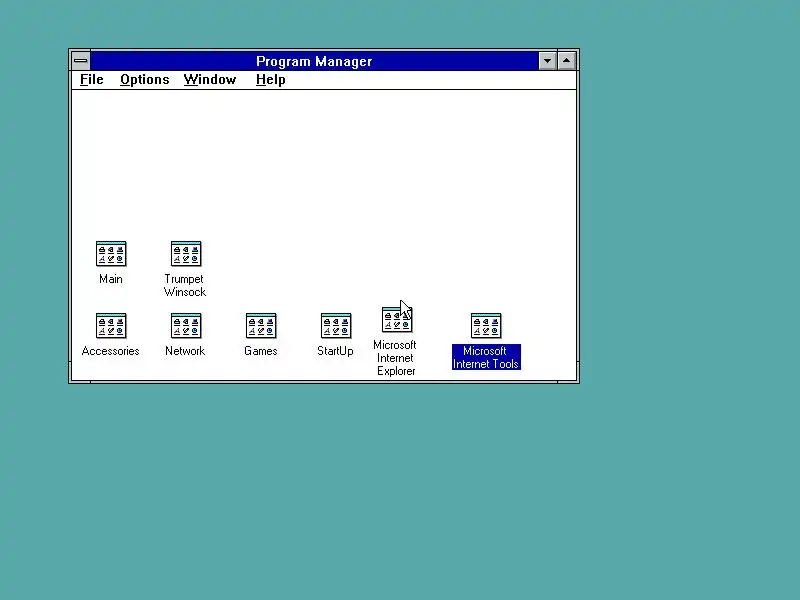Maximize Program Manager with the up arrow
Image resolution: width=800 pixels, height=600 pixels.
566,61
